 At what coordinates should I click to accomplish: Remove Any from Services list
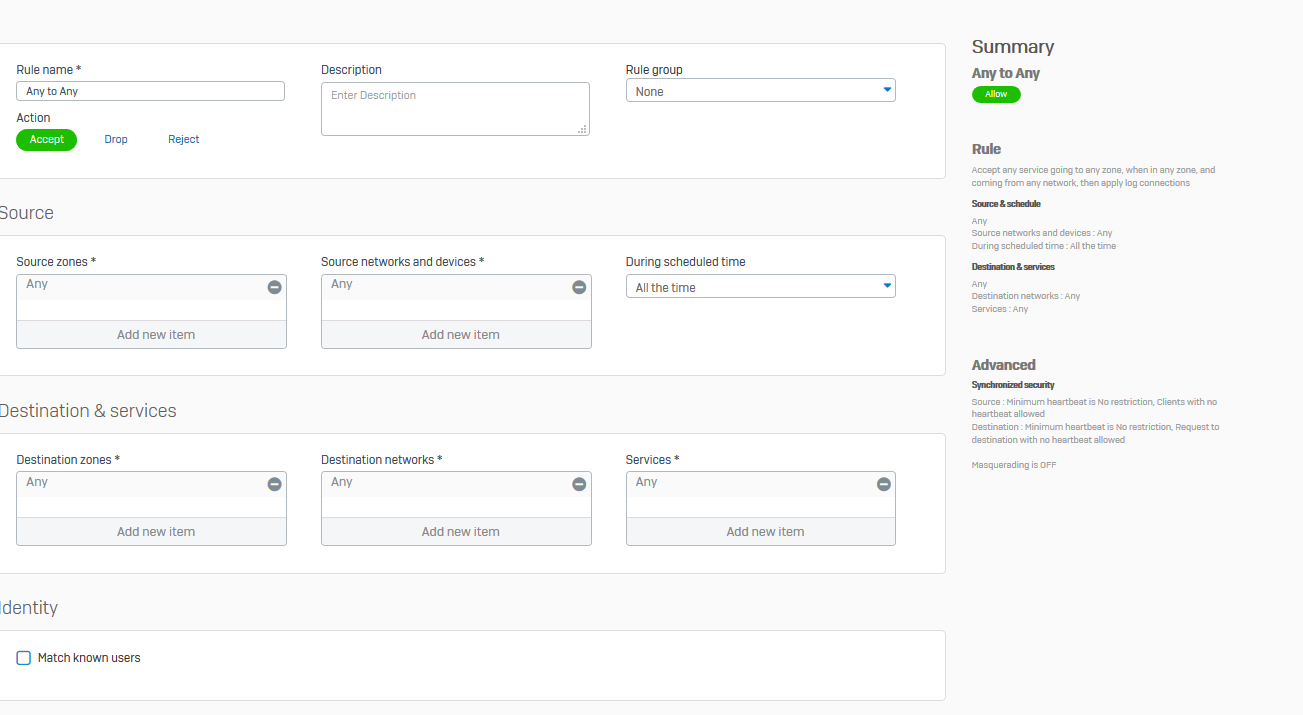[x=883, y=484]
